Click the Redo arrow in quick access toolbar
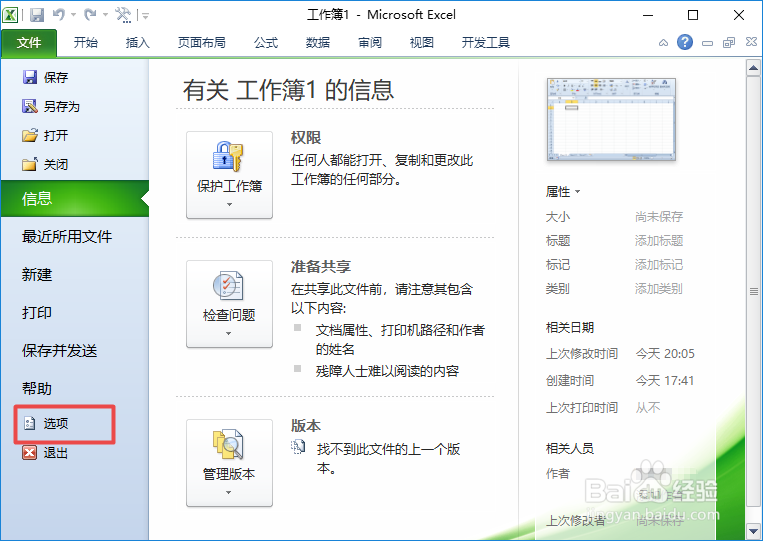 point(90,15)
